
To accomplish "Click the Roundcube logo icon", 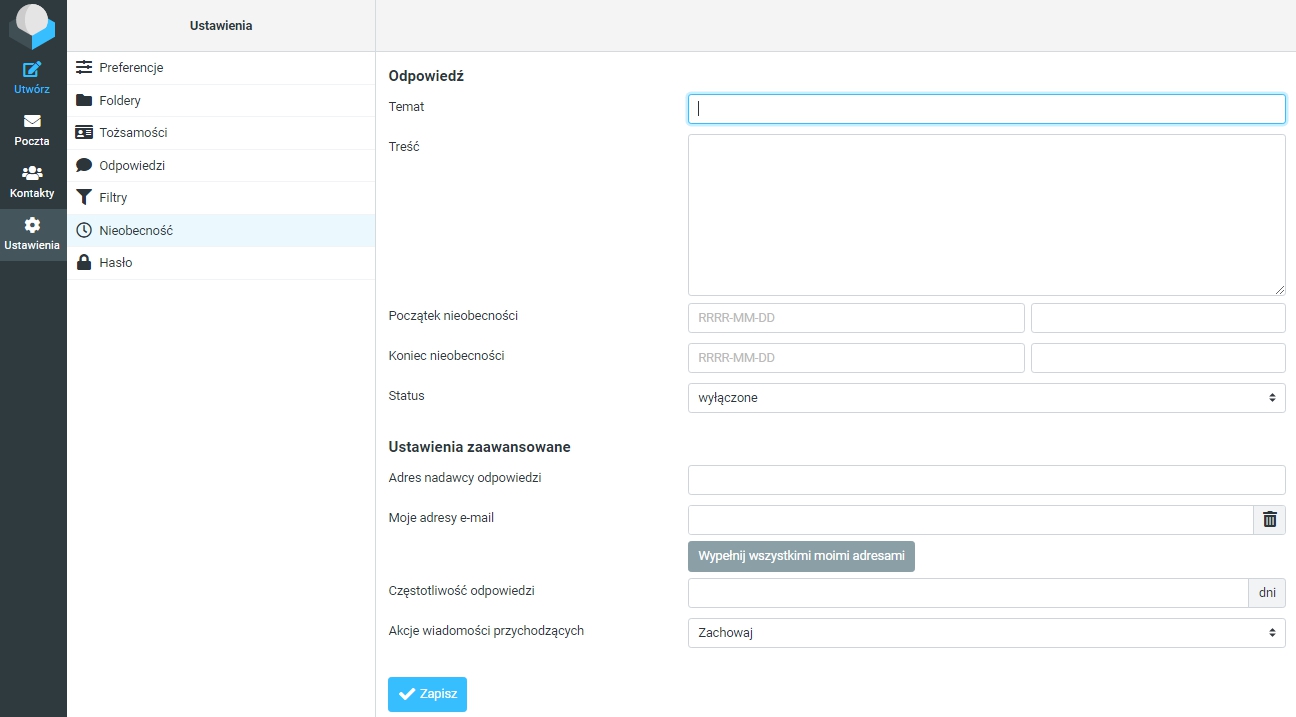I will pyautogui.click(x=32, y=26).
